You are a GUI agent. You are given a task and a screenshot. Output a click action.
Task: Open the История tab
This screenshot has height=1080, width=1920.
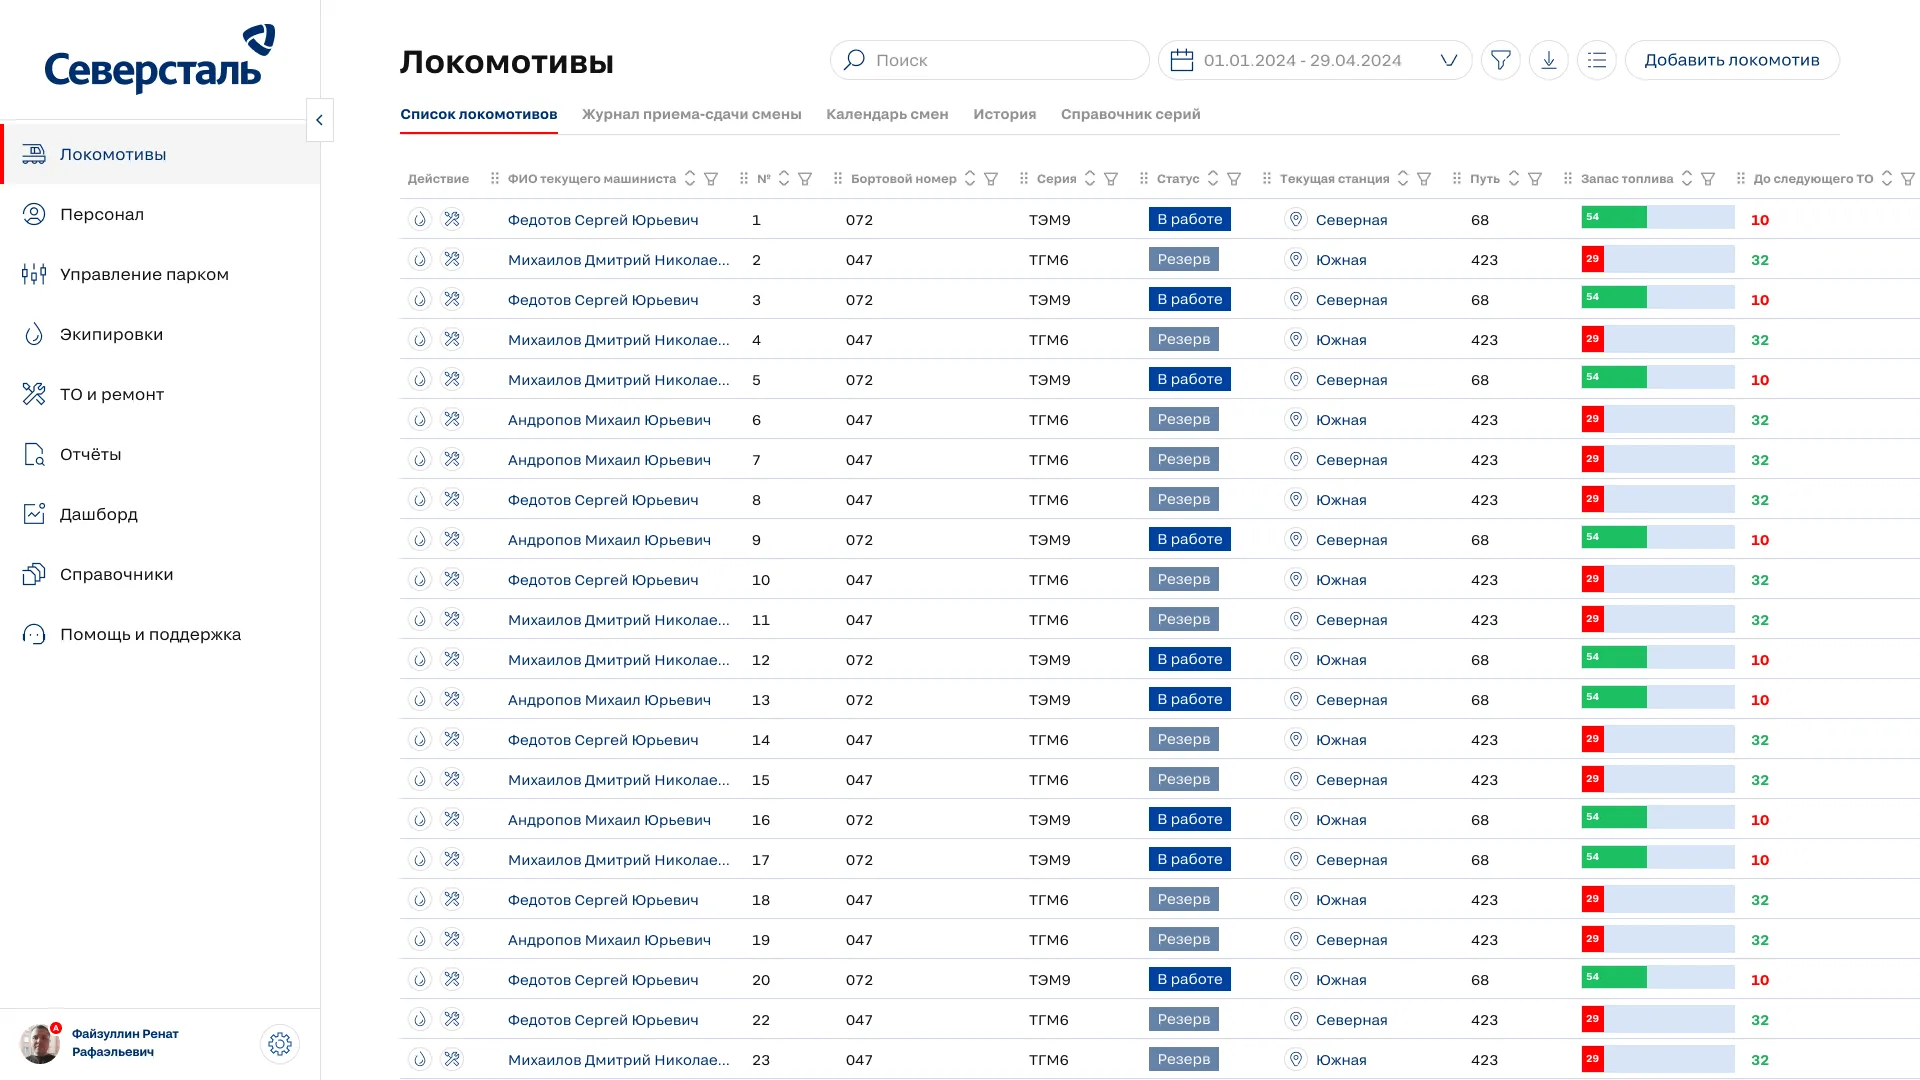1005,114
